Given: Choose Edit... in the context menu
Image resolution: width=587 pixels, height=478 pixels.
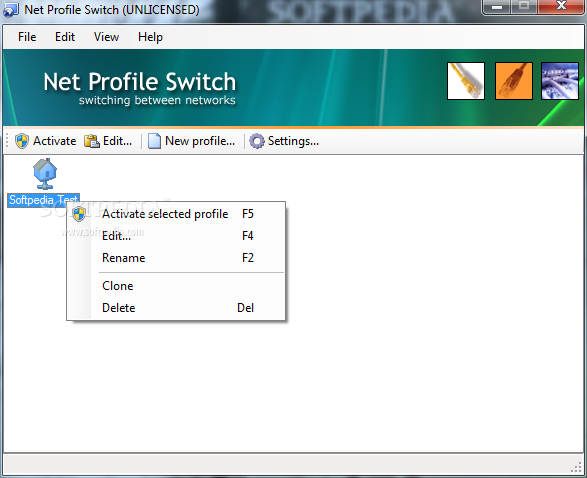Looking at the screenshot, I should (x=176, y=236).
